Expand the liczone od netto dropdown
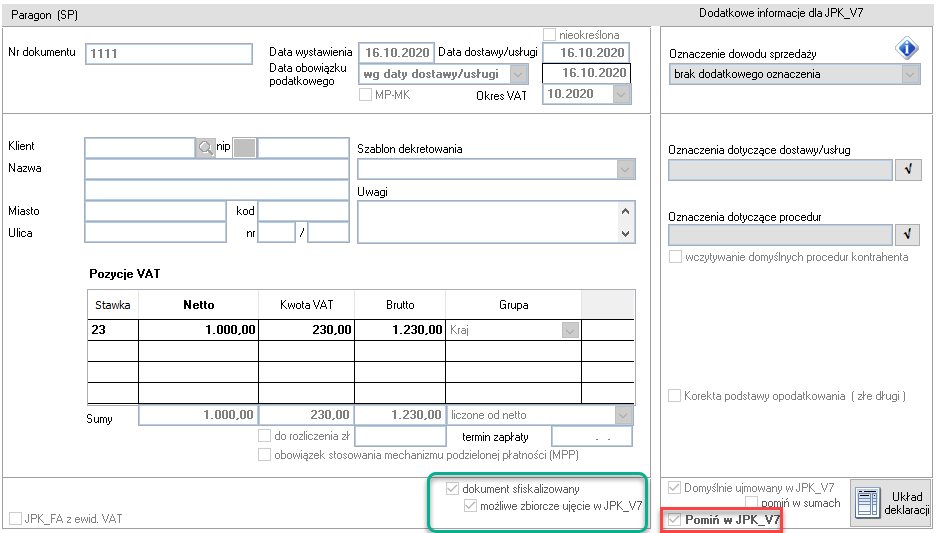The height and width of the screenshot is (533, 940). (x=623, y=415)
